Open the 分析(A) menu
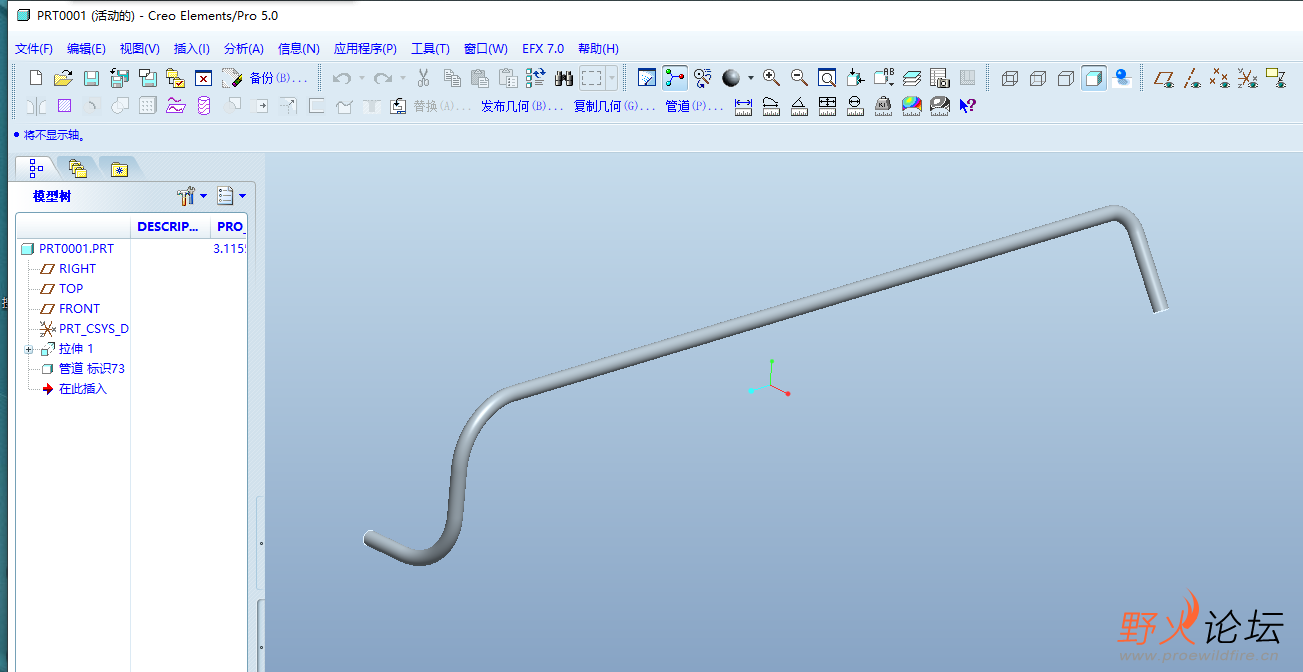The height and width of the screenshot is (672, 1303). (244, 48)
